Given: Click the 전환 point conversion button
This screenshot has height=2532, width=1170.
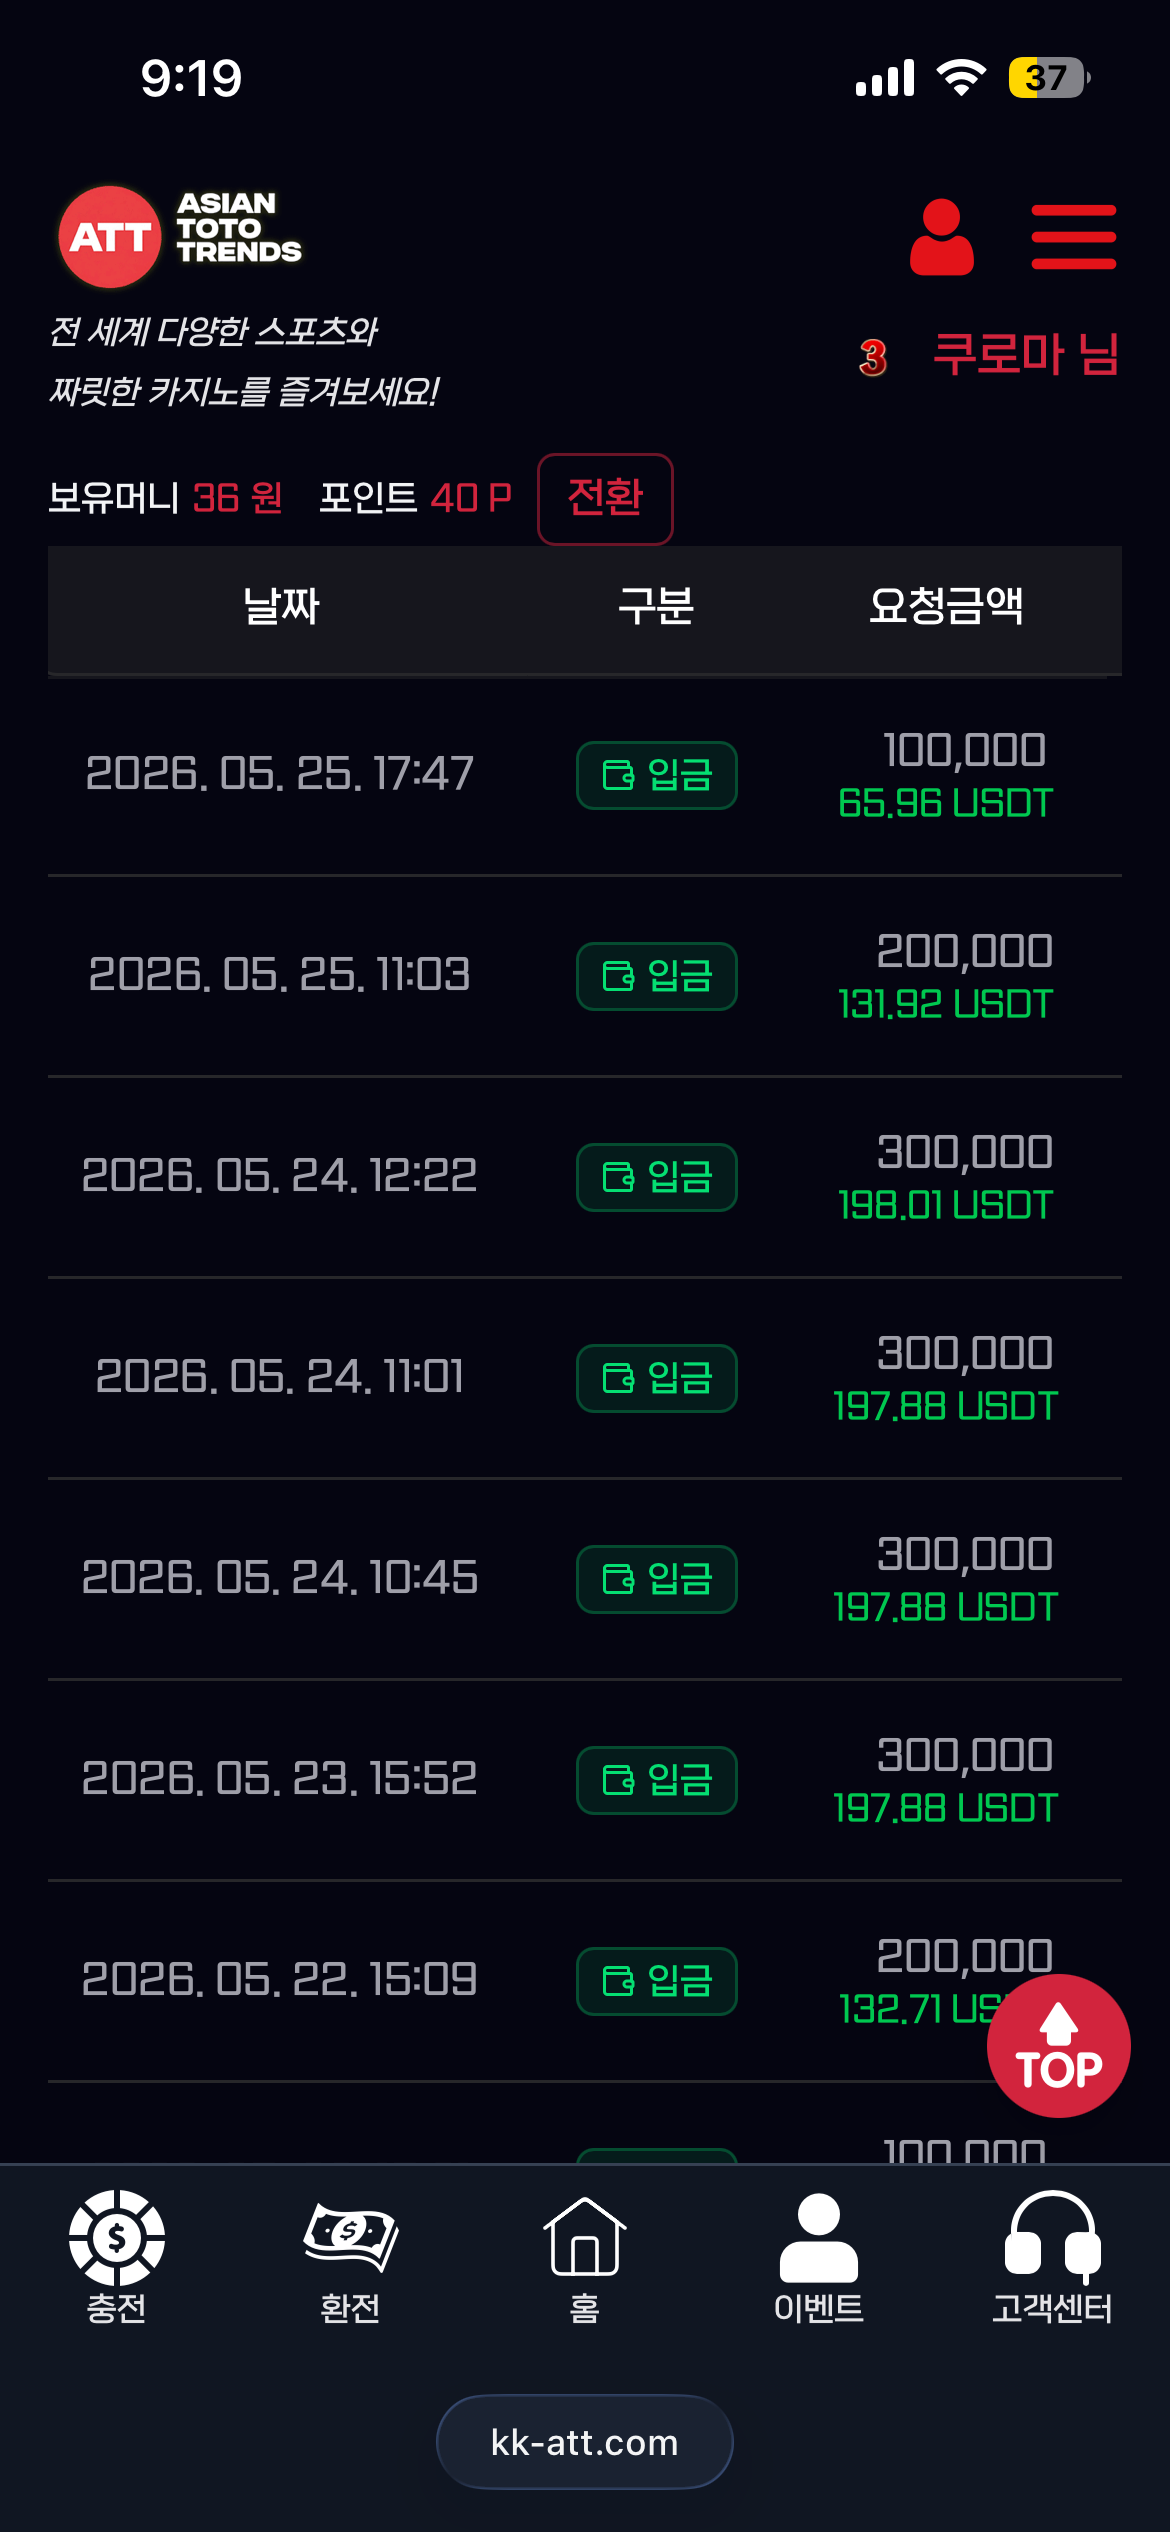Looking at the screenshot, I should pos(605,498).
